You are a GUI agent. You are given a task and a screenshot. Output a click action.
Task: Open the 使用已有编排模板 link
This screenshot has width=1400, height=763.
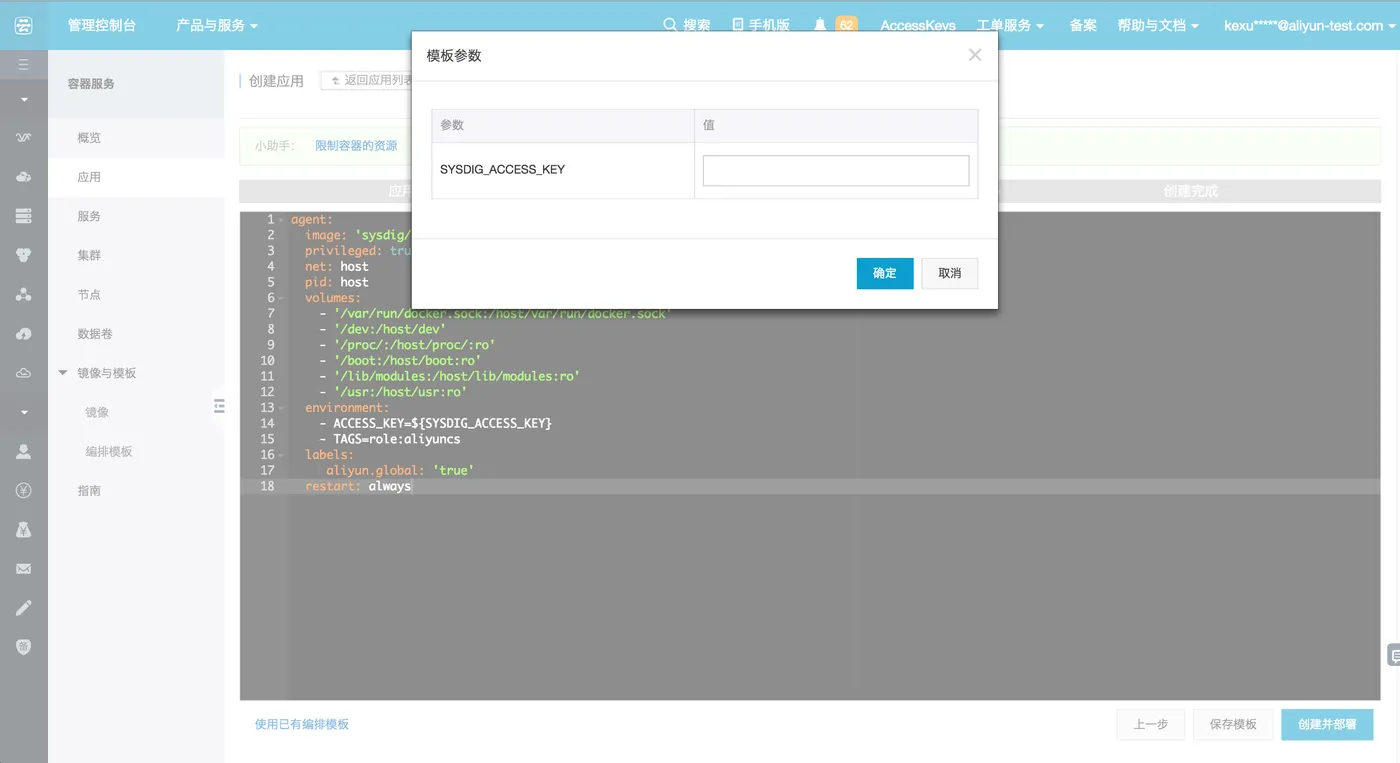point(302,724)
